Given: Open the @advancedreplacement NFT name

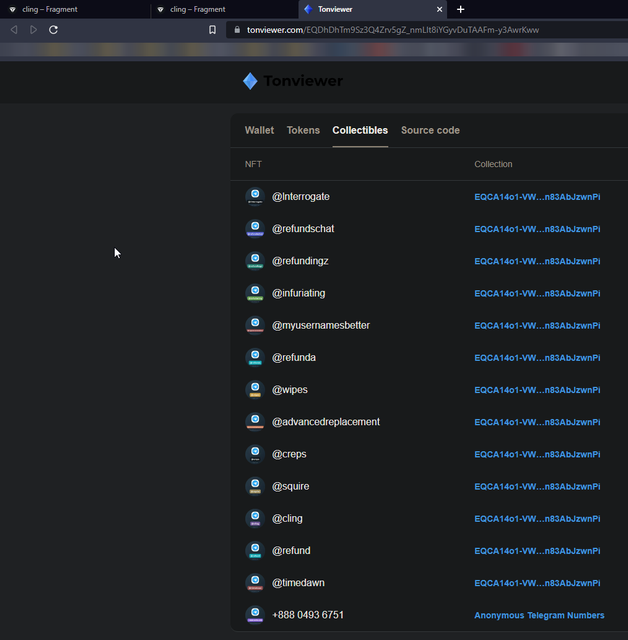Looking at the screenshot, I should [326, 422].
